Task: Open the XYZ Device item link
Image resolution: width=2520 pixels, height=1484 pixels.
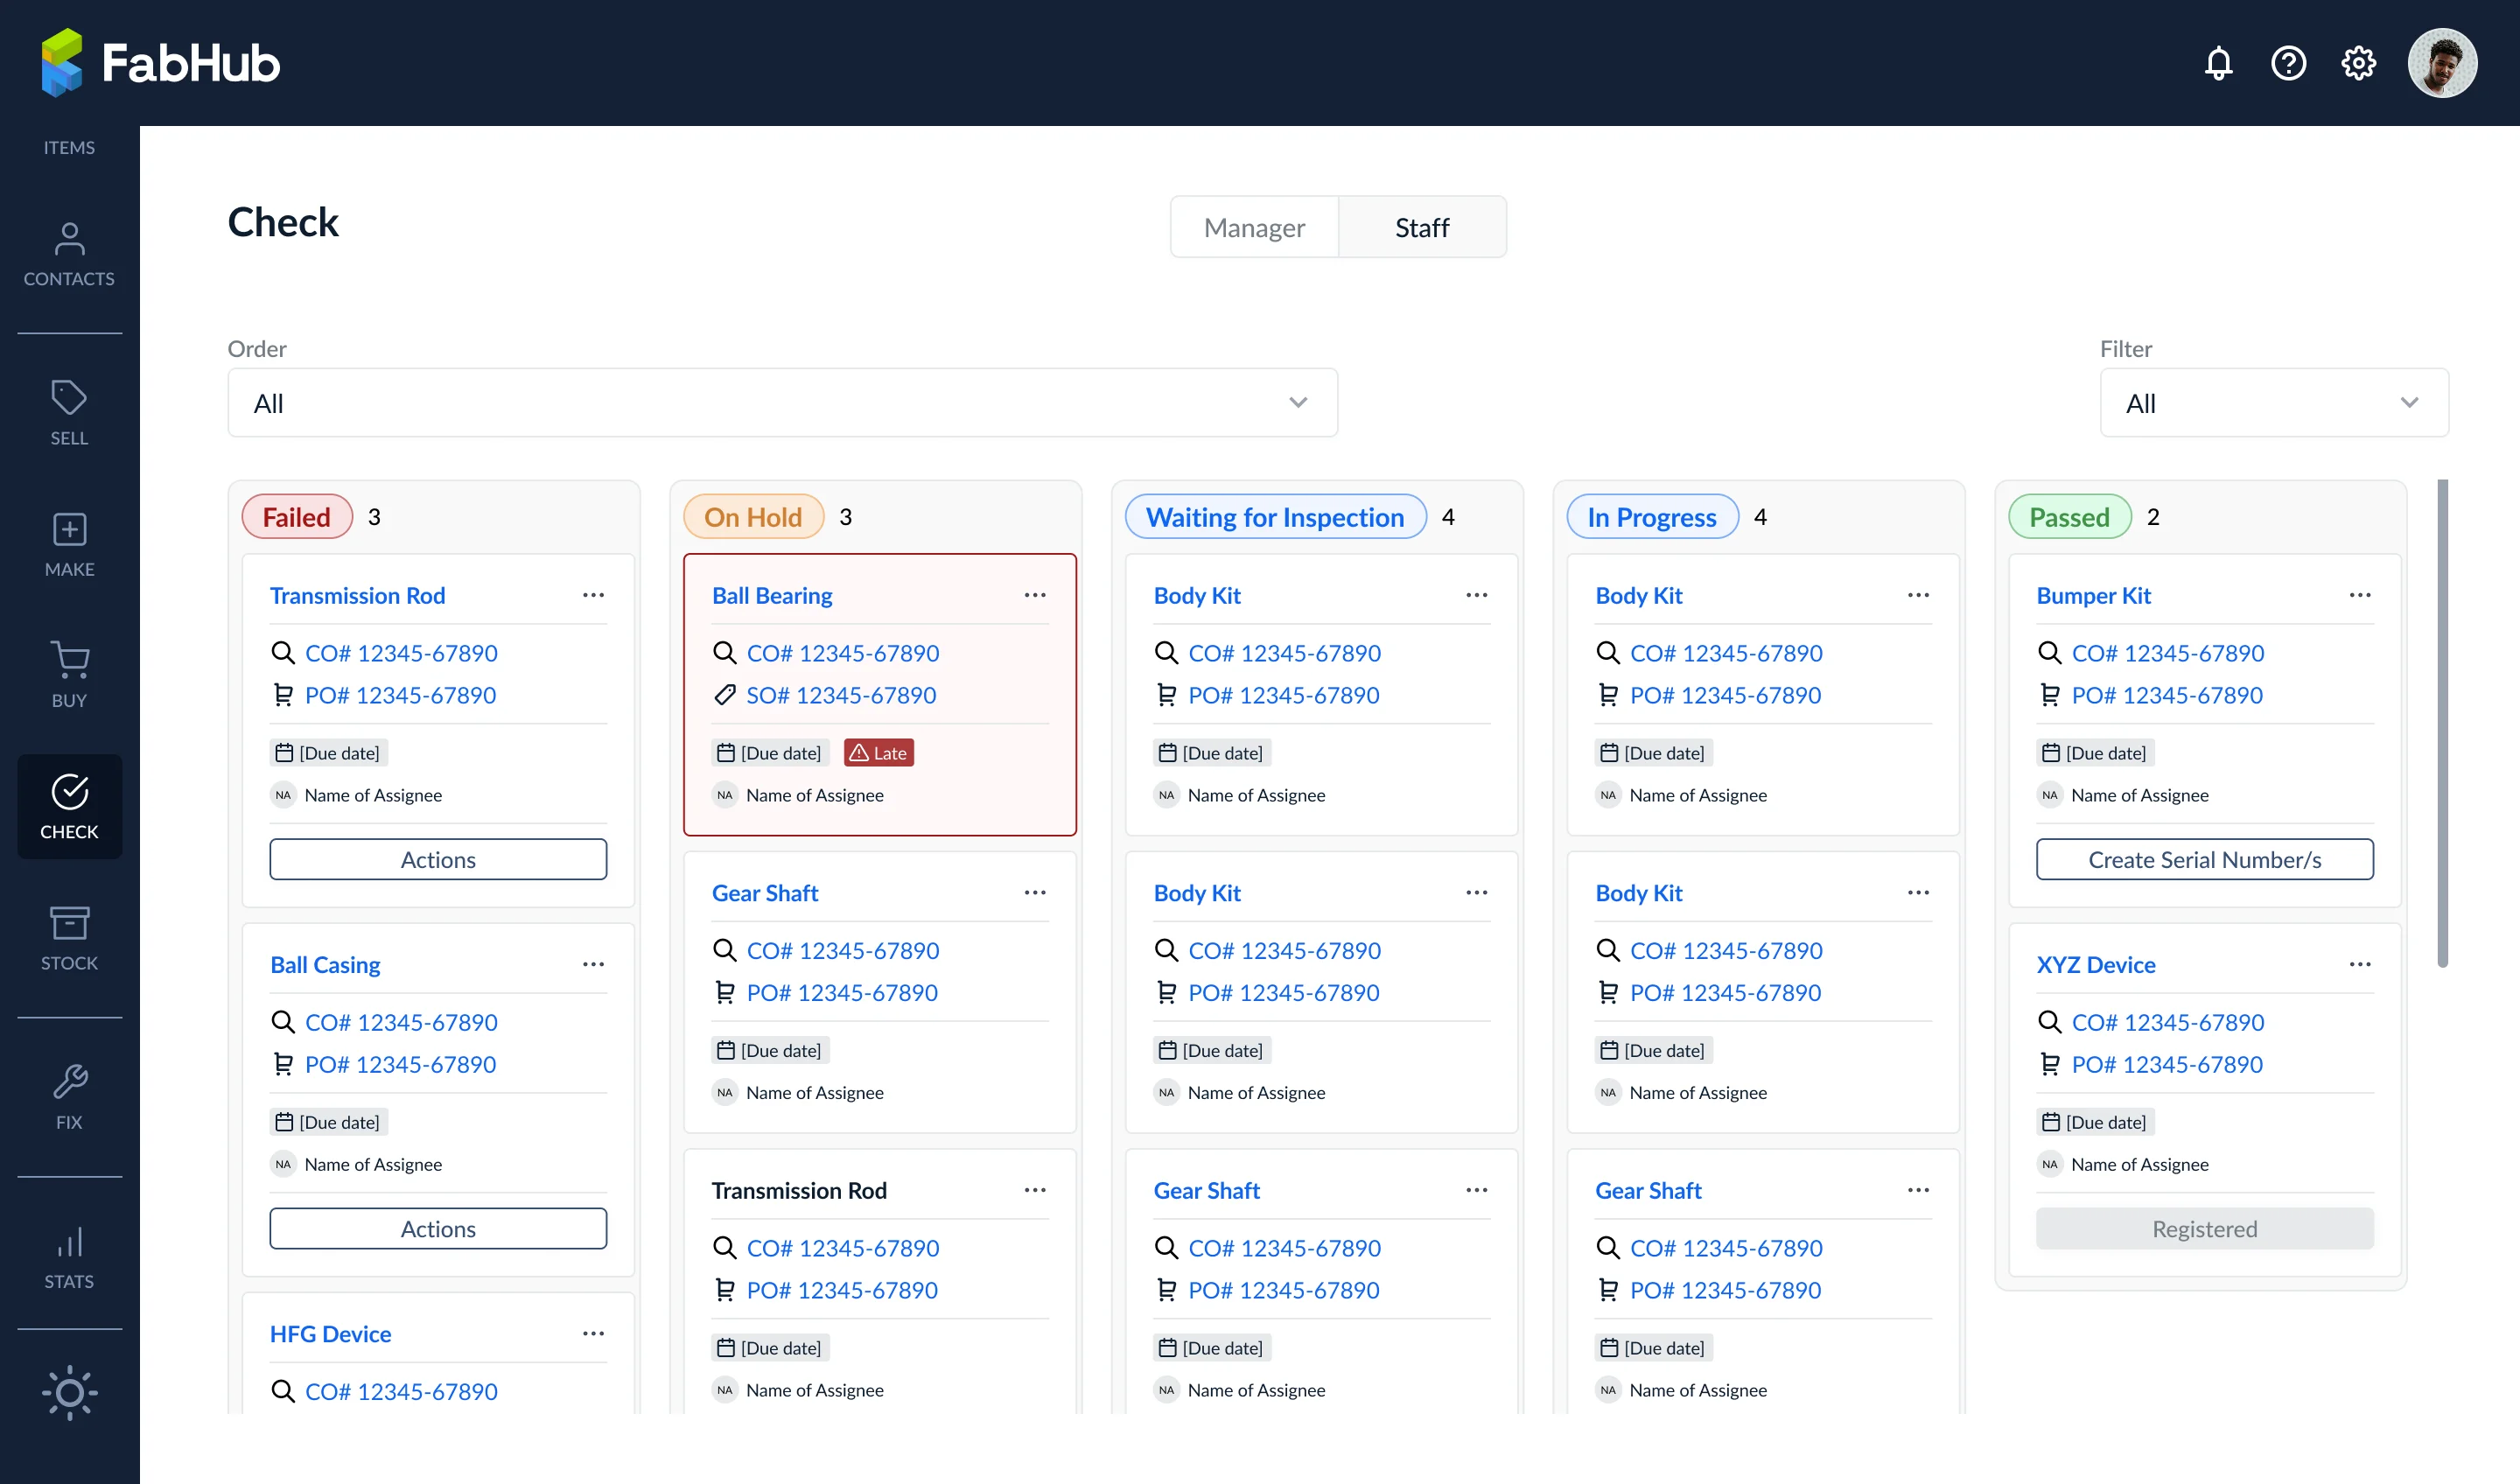Action: pyautogui.click(x=2096, y=964)
